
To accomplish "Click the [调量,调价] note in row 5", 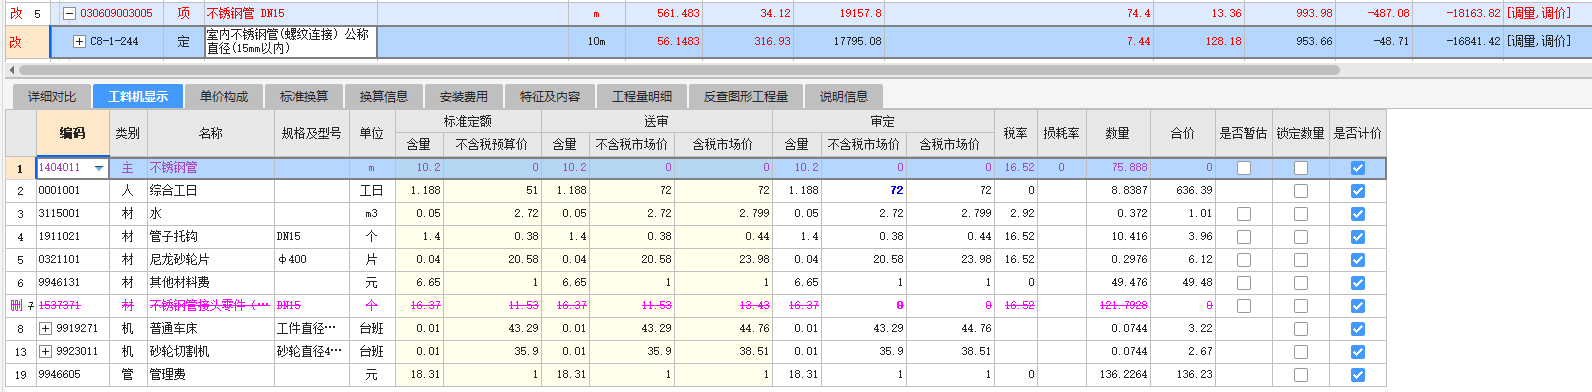I will click(1539, 14).
